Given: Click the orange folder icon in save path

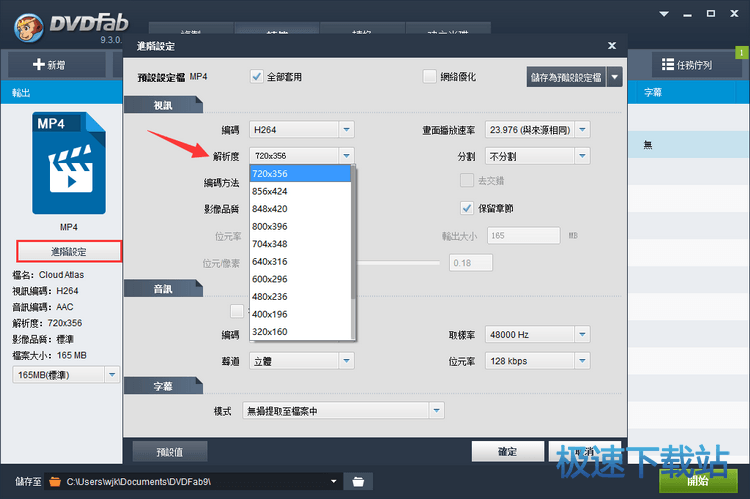Looking at the screenshot, I should (x=55, y=481).
